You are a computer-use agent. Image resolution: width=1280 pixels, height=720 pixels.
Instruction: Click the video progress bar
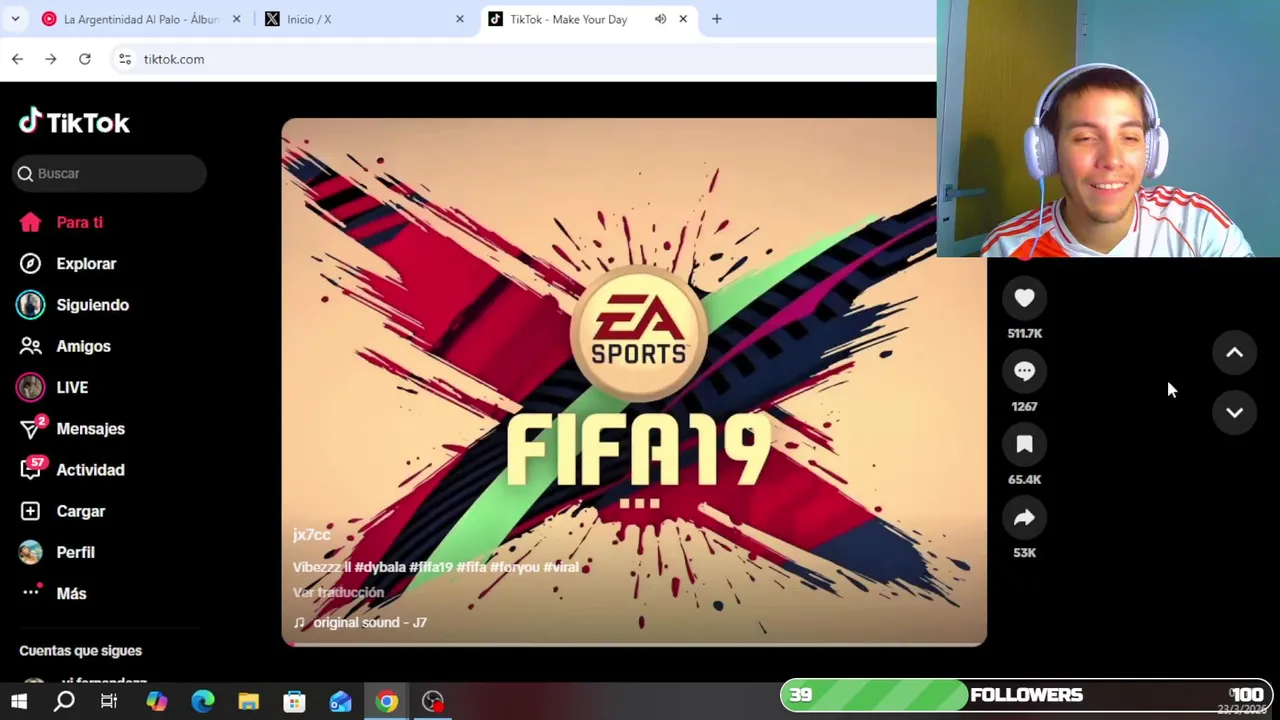(x=634, y=644)
